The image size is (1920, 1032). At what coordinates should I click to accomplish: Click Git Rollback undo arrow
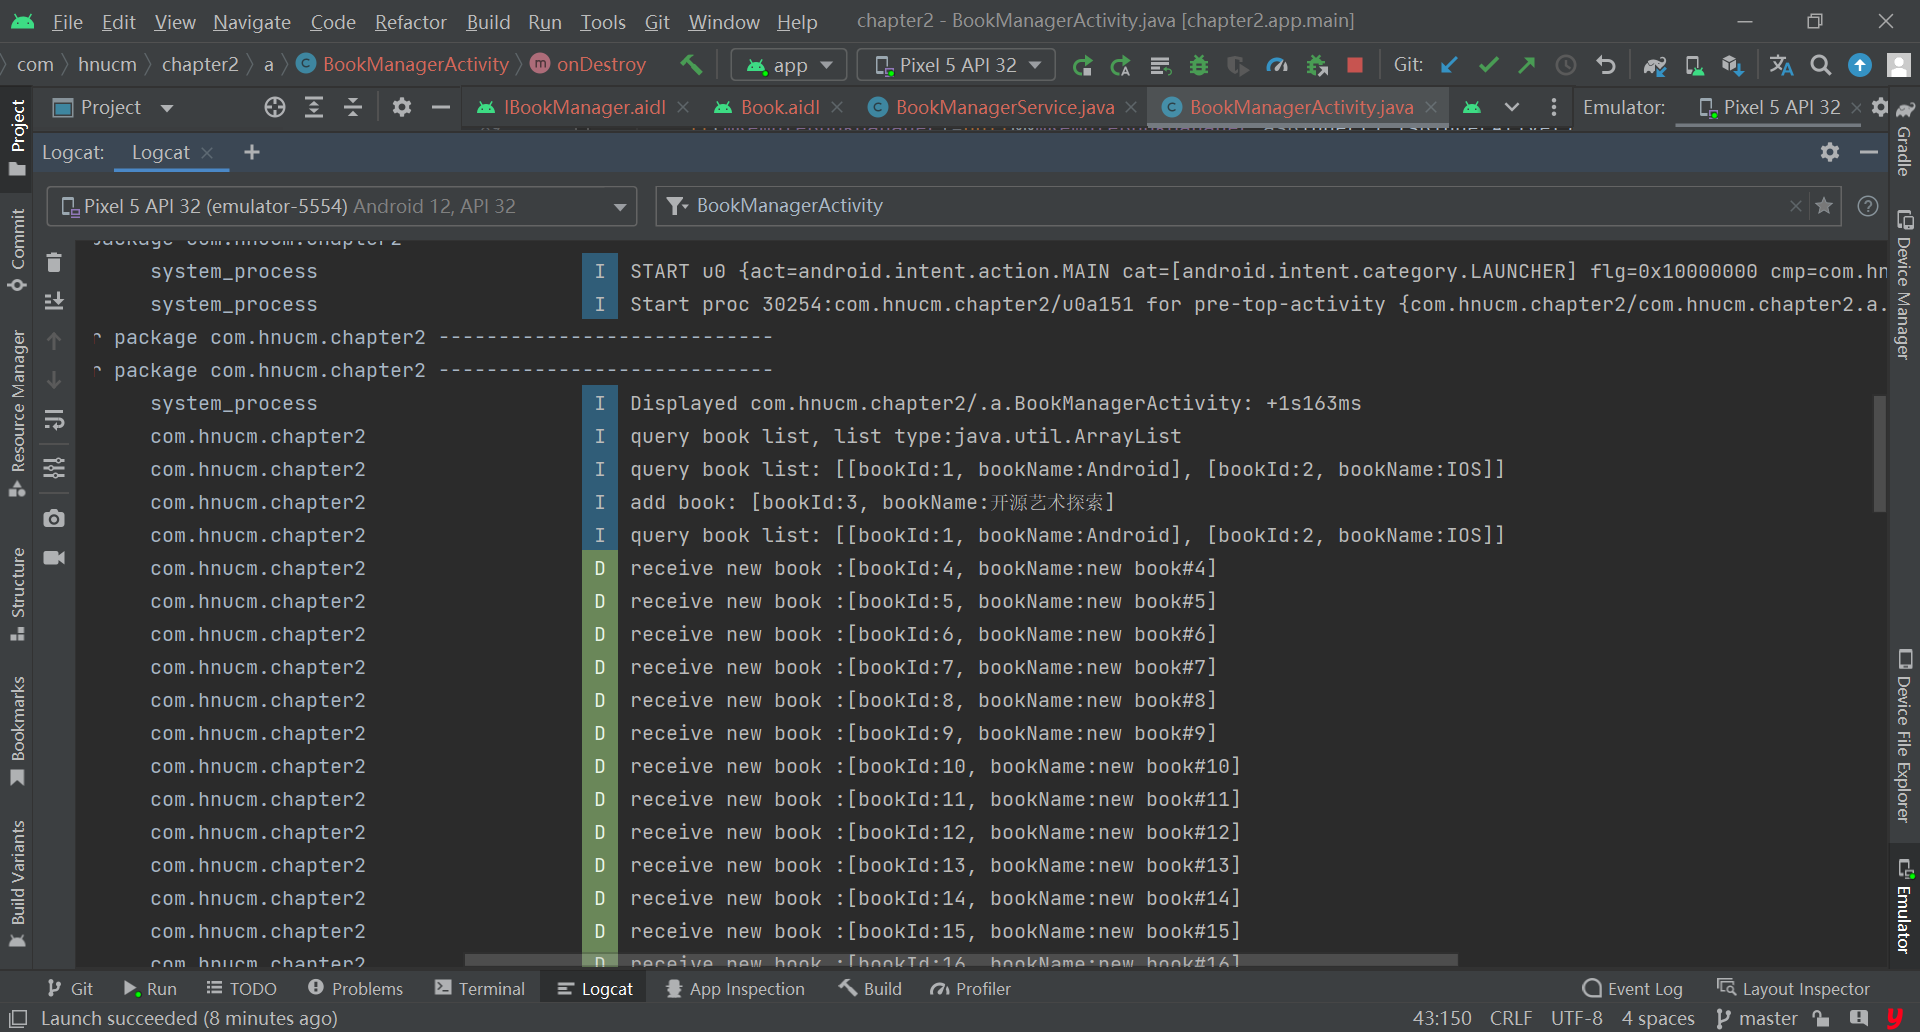[1606, 65]
